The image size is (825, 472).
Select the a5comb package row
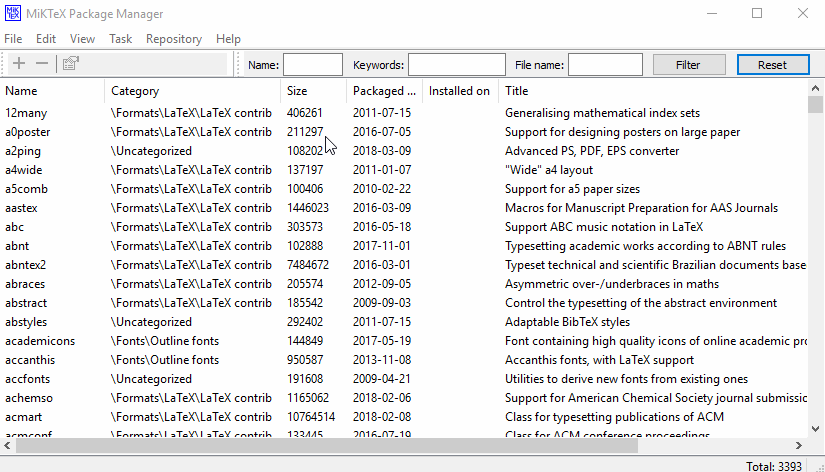pyautogui.click(x=404, y=188)
